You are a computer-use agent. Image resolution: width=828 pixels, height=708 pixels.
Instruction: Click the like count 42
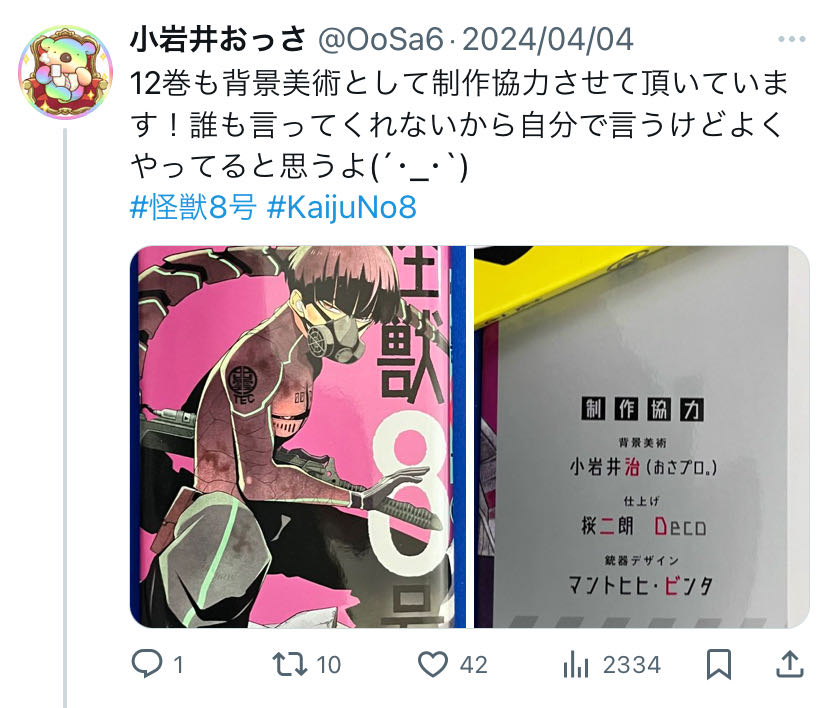(x=473, y=665)
